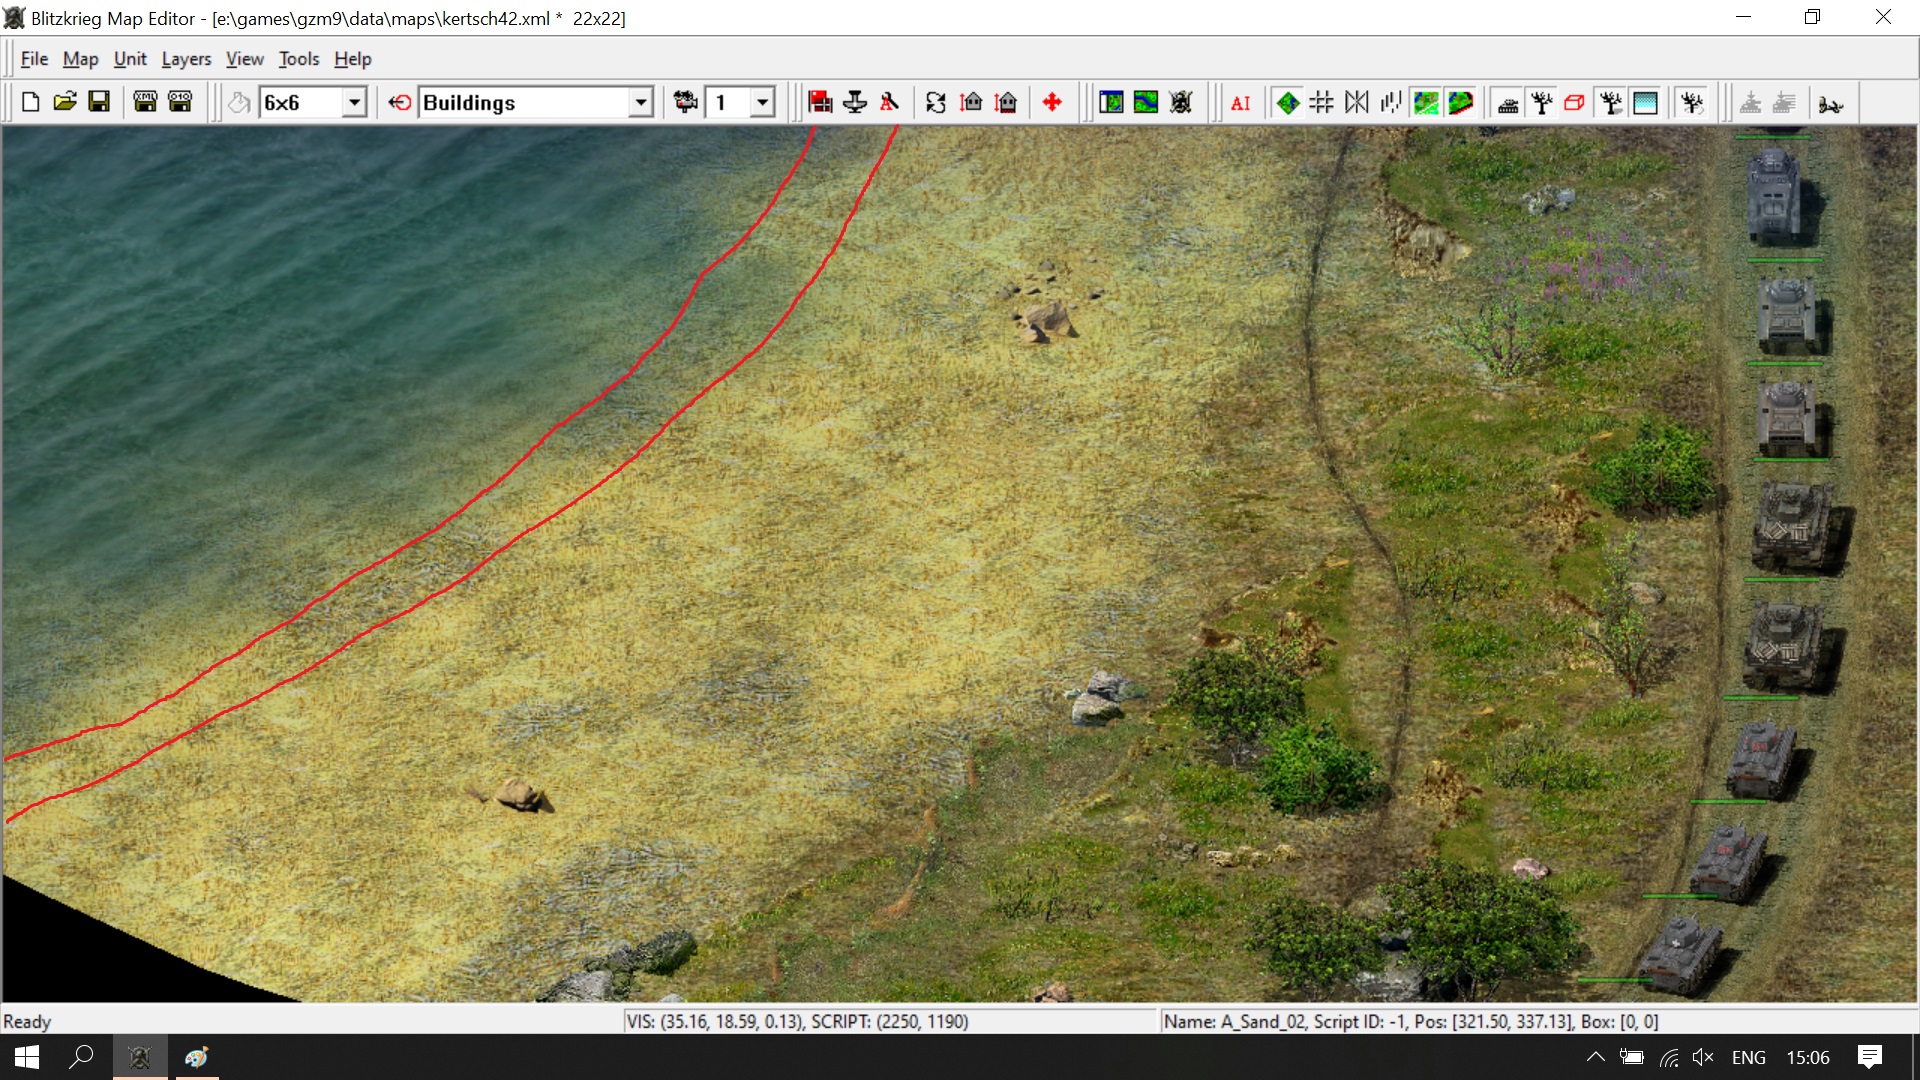Viewport: 1920px width, 1080px height.
Task: Open the Tools menu
Action: (298, 59)
